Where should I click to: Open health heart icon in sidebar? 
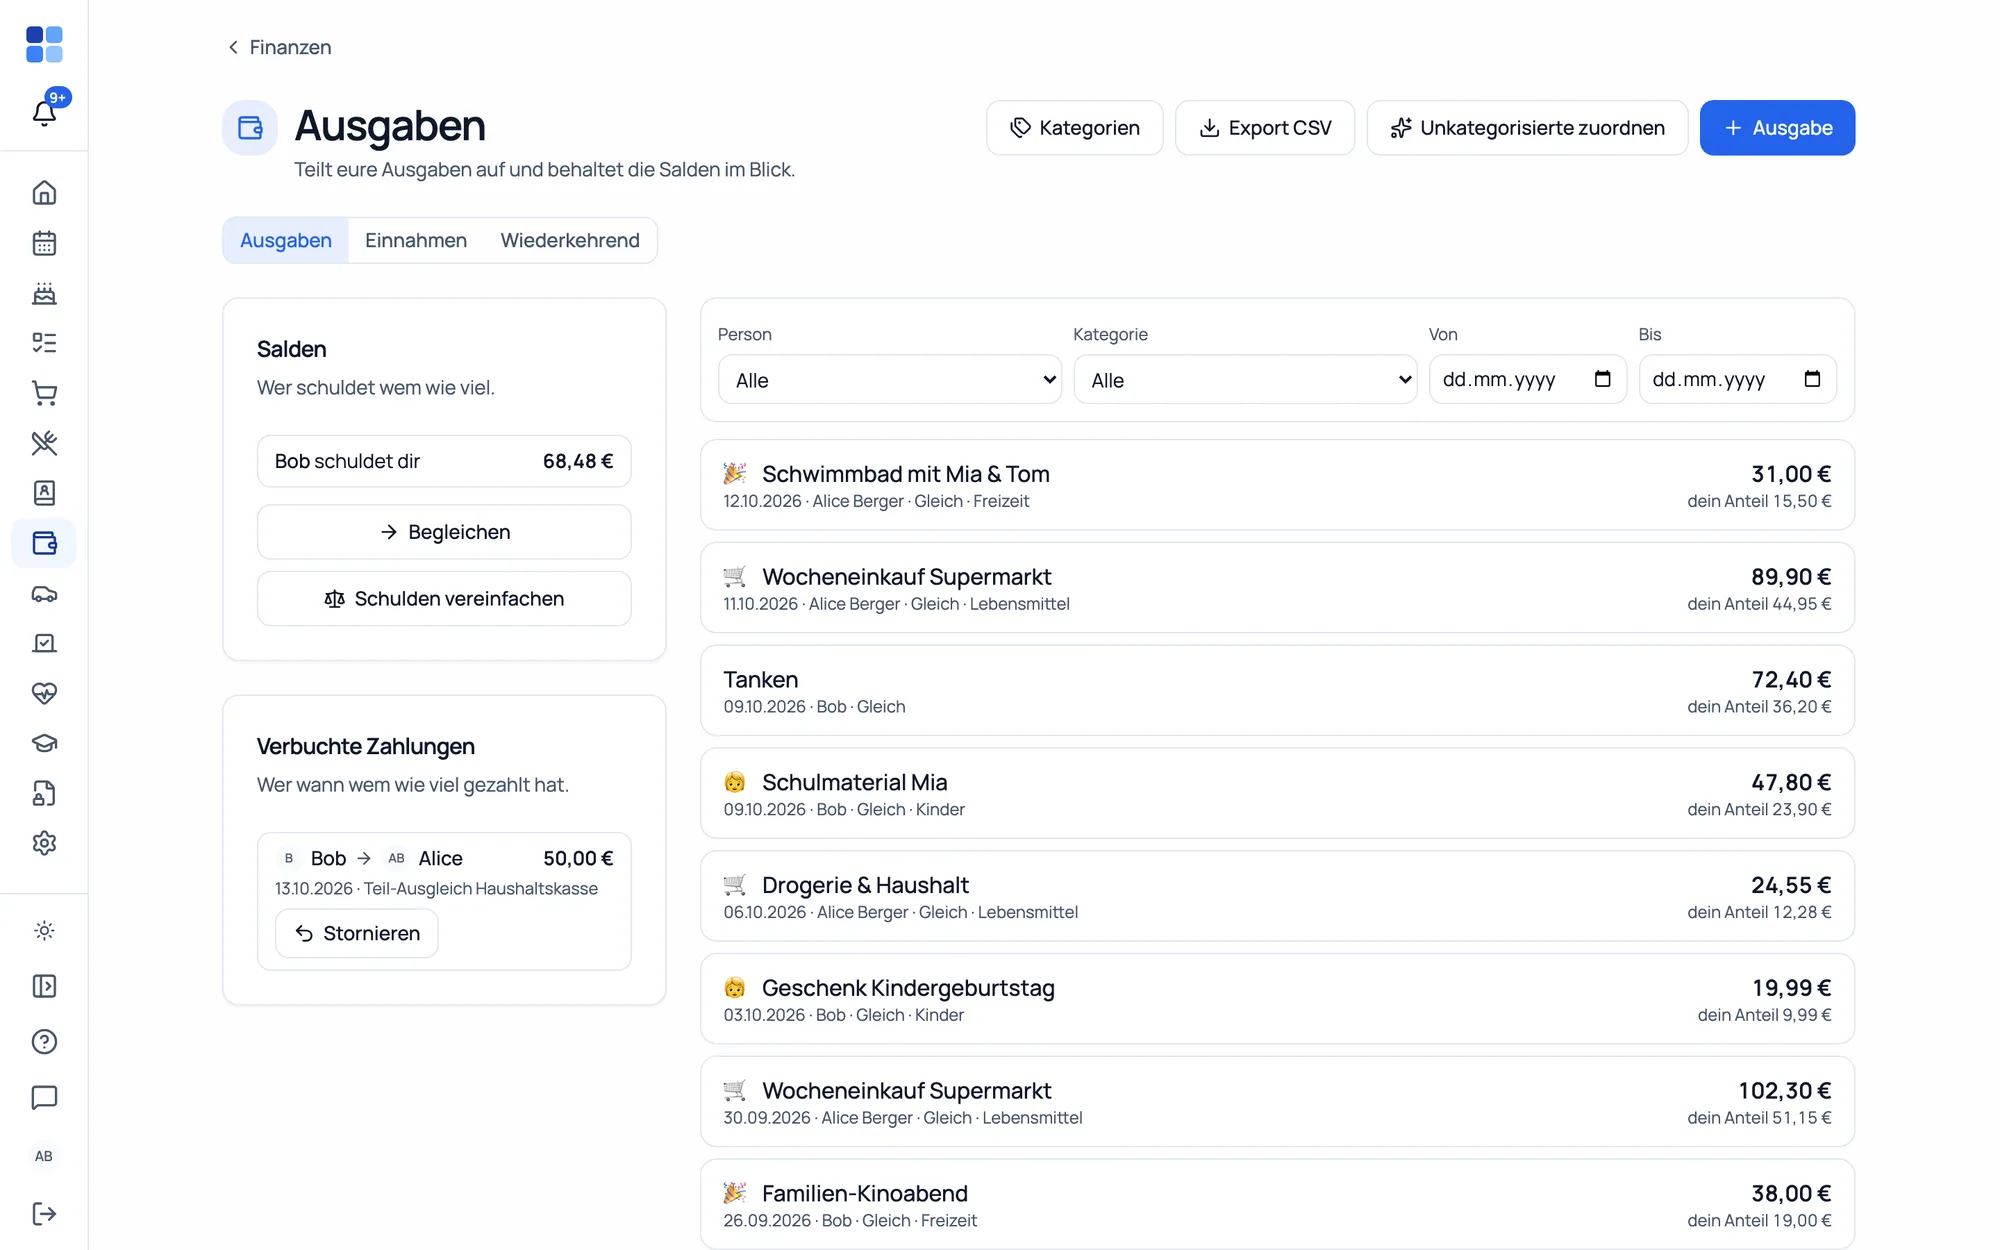[x=44, y=693]
